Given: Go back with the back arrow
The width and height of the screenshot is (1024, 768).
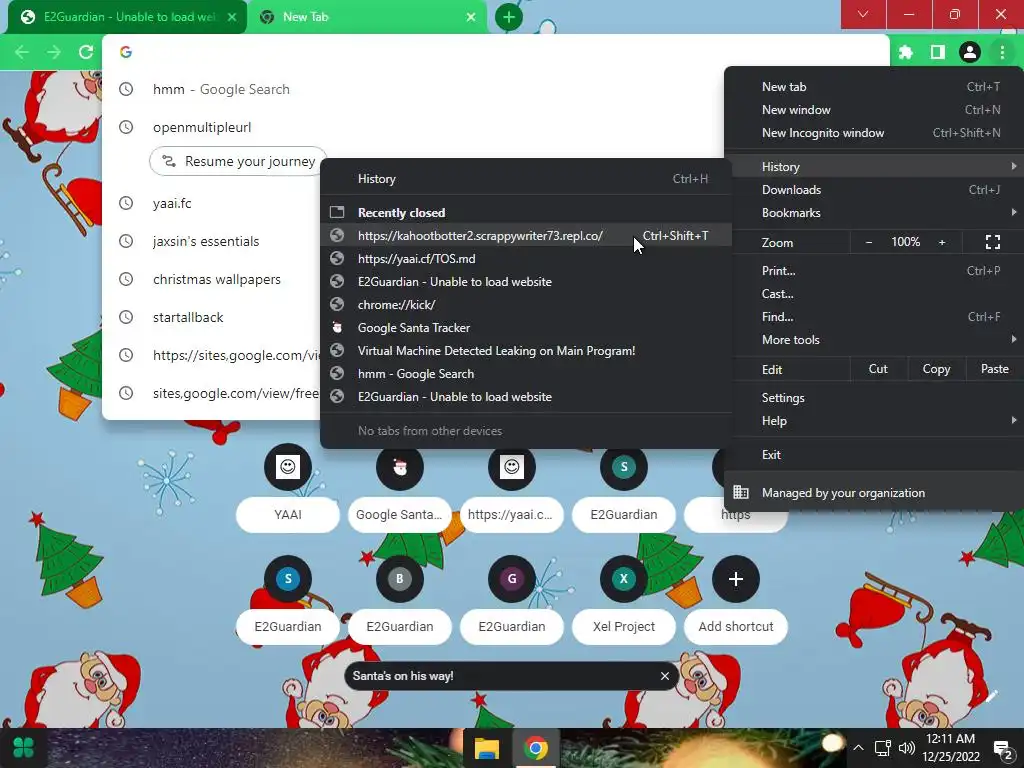Looking at the screenshot, I should (22, 52).
